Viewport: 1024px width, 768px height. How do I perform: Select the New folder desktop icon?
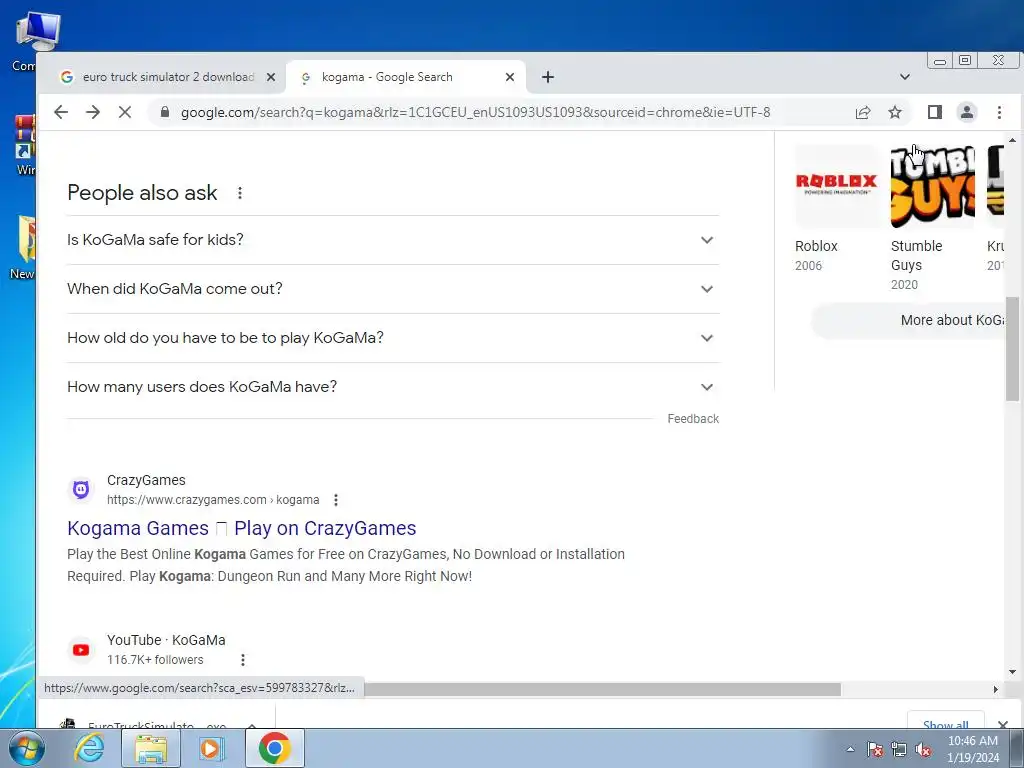coord(23,248)
